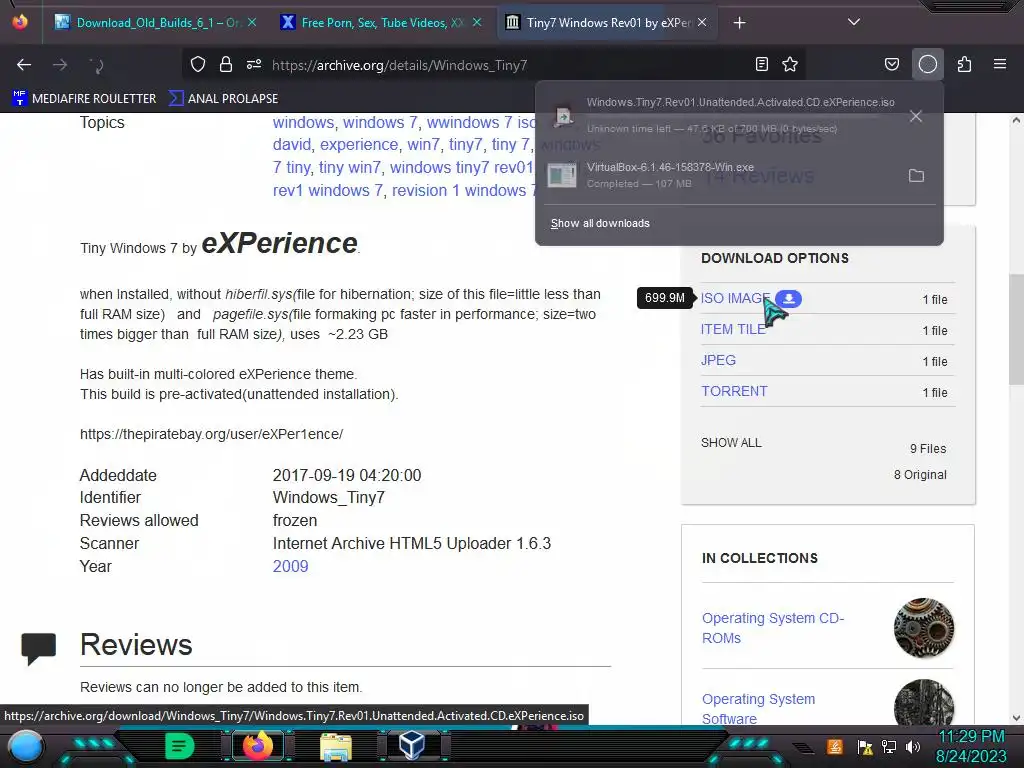Open the list all tabs dropdown
The height and width of the screenshot is (768, 1024).
click(x=854, y=22)
